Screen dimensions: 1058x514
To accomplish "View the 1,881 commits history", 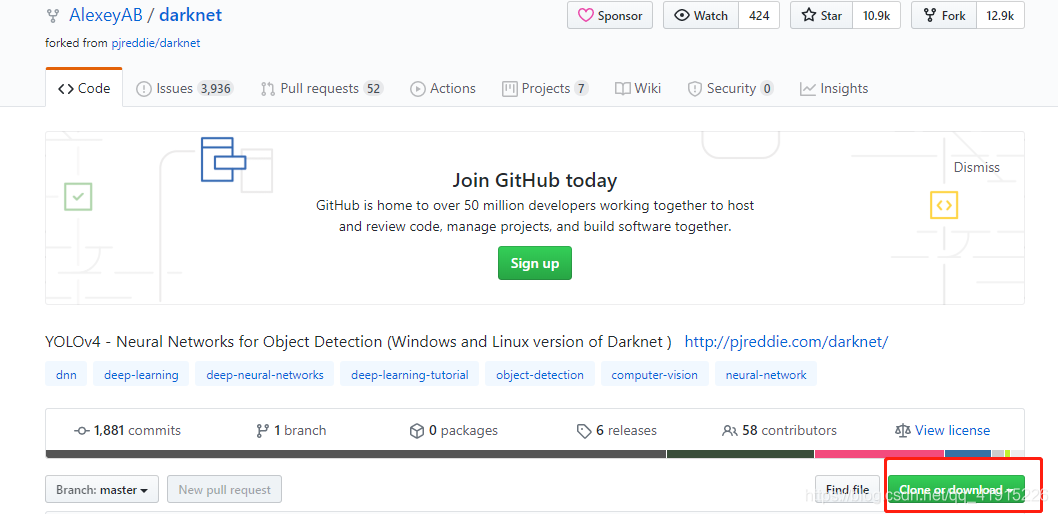I will click(128, 430).
